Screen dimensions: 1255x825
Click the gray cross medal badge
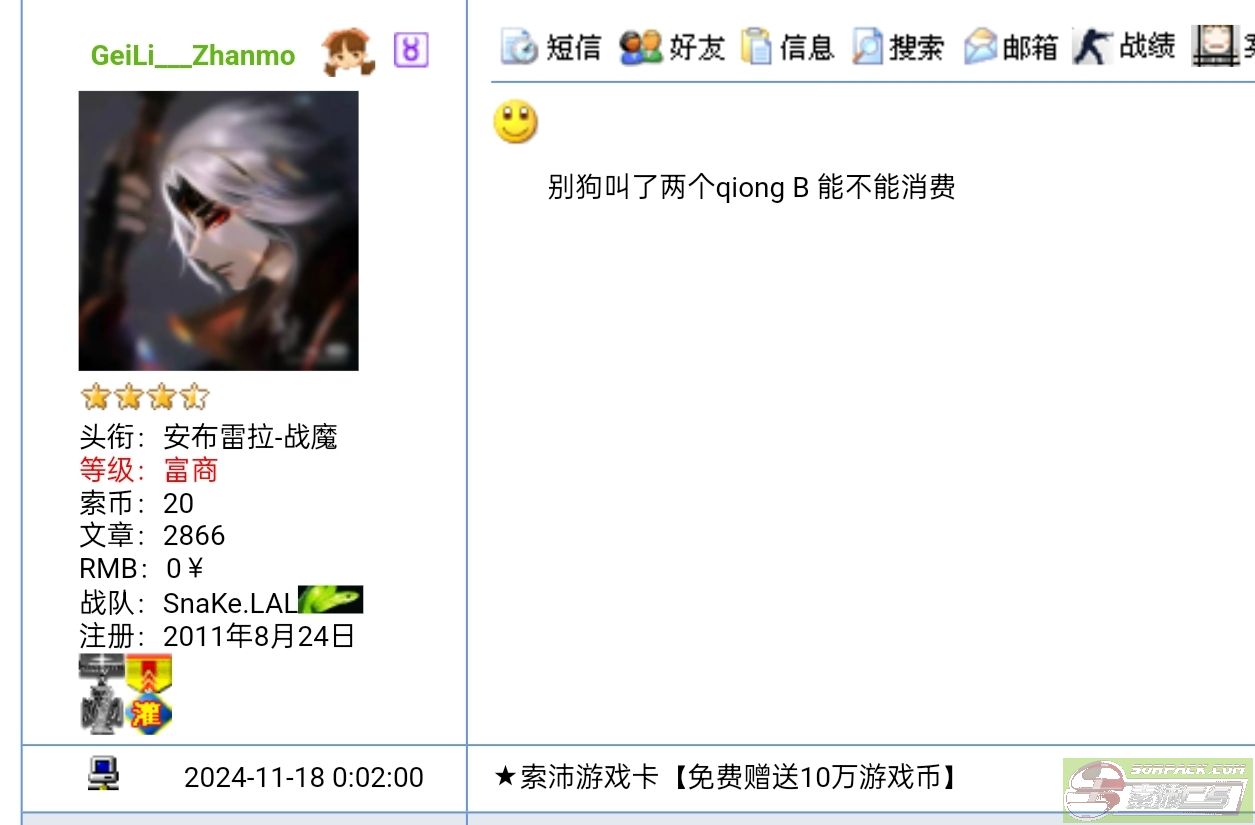point(101,694)
